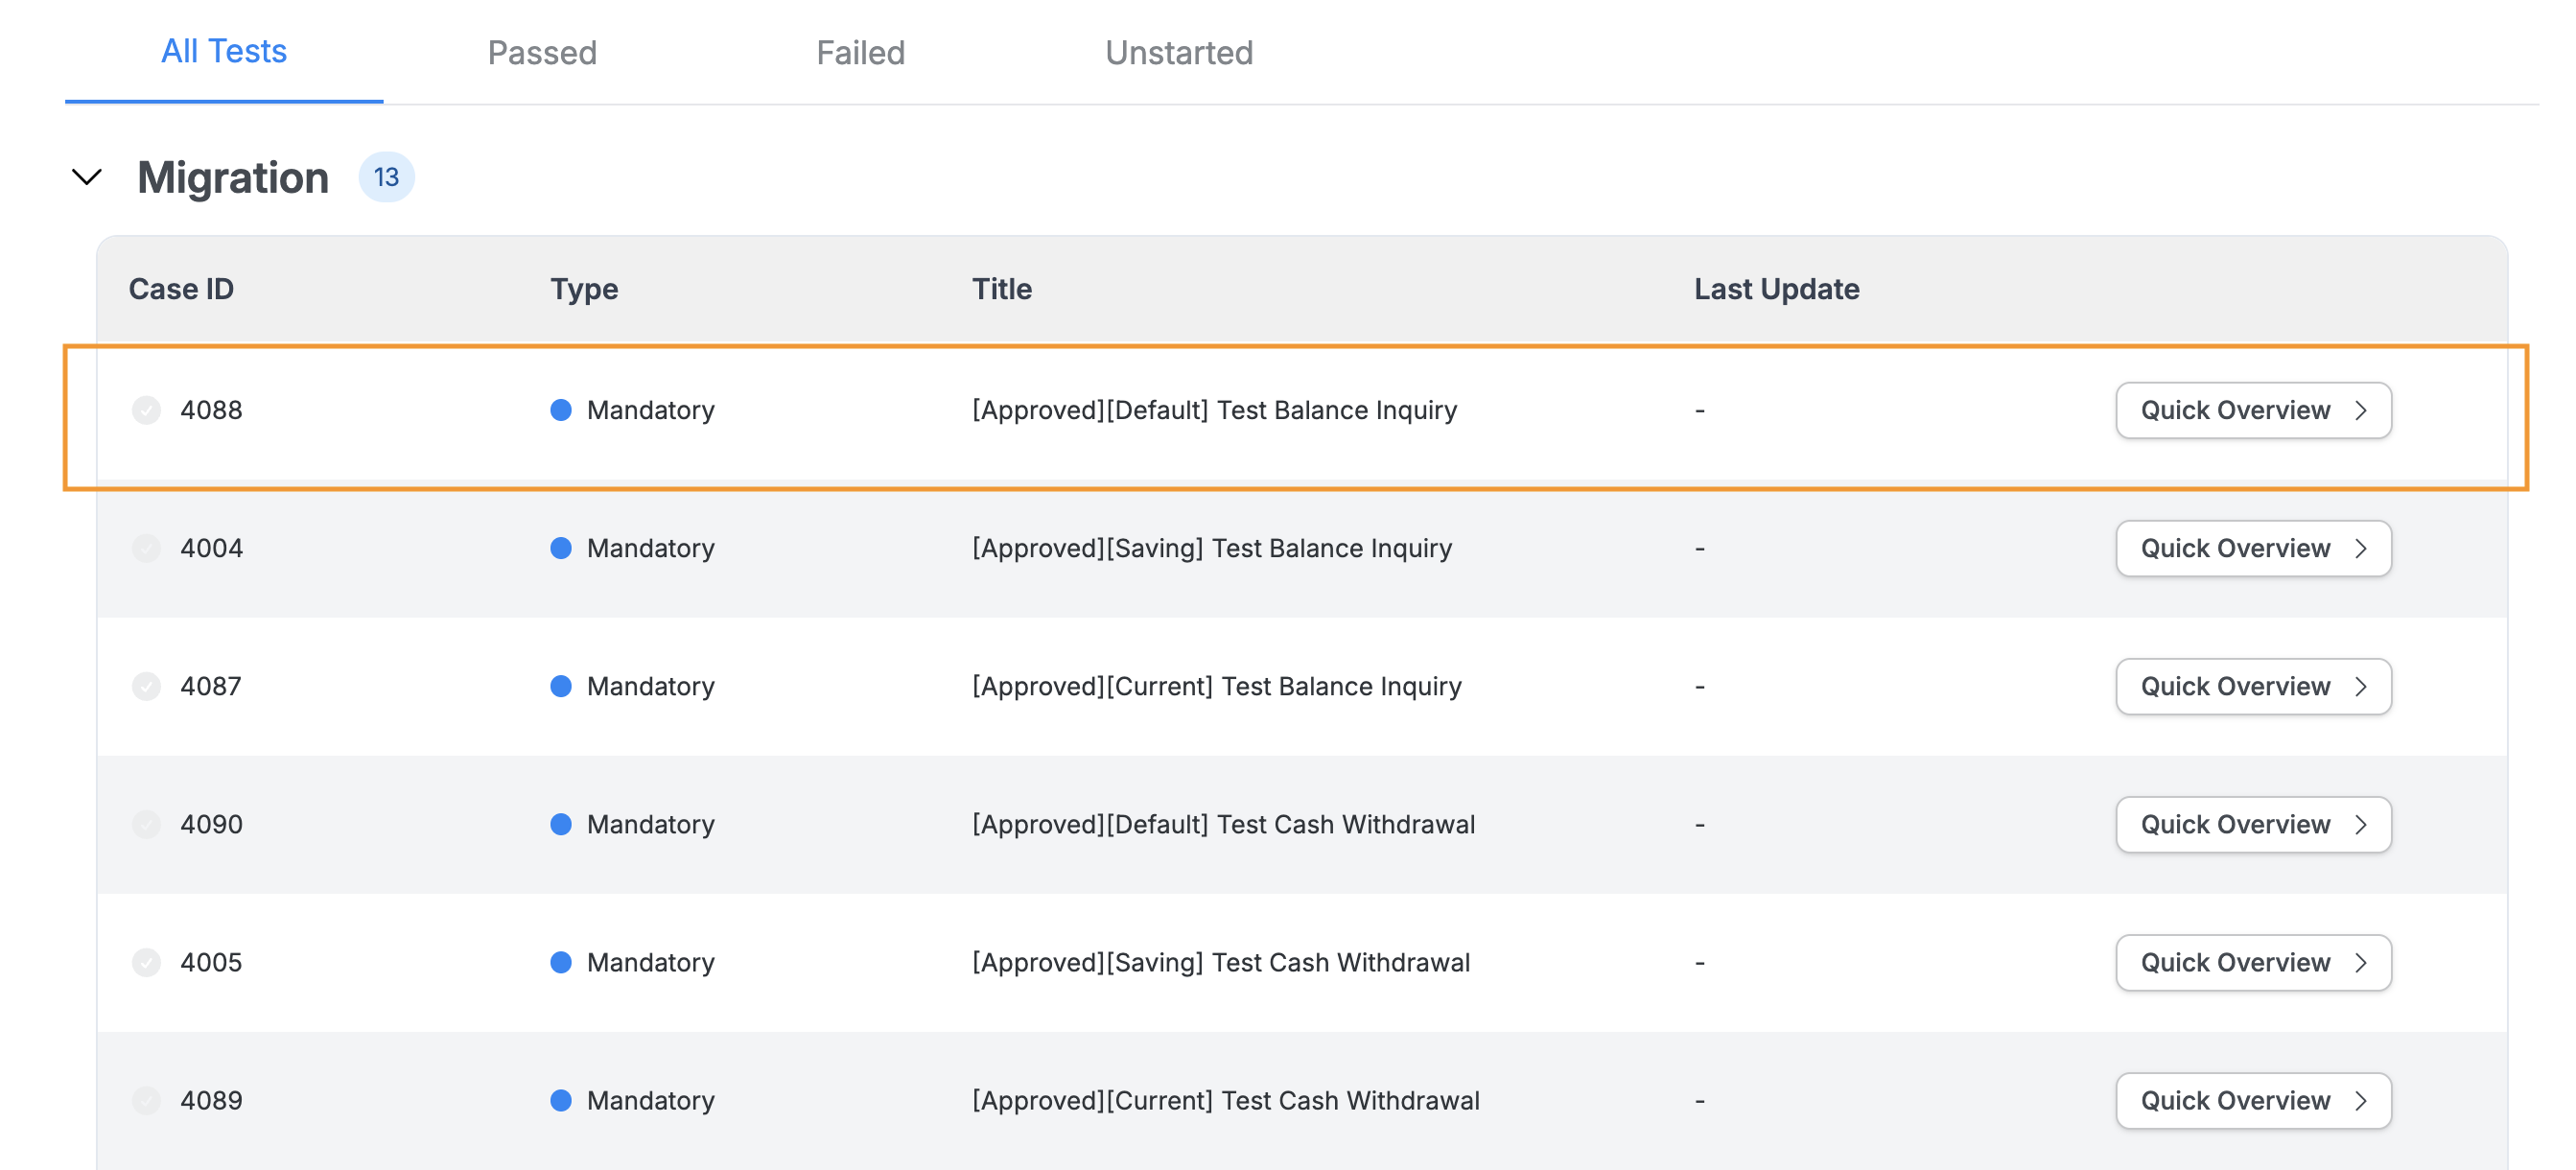Collapse the Migration section
2576x1170 pixels.
pos(86,177)
